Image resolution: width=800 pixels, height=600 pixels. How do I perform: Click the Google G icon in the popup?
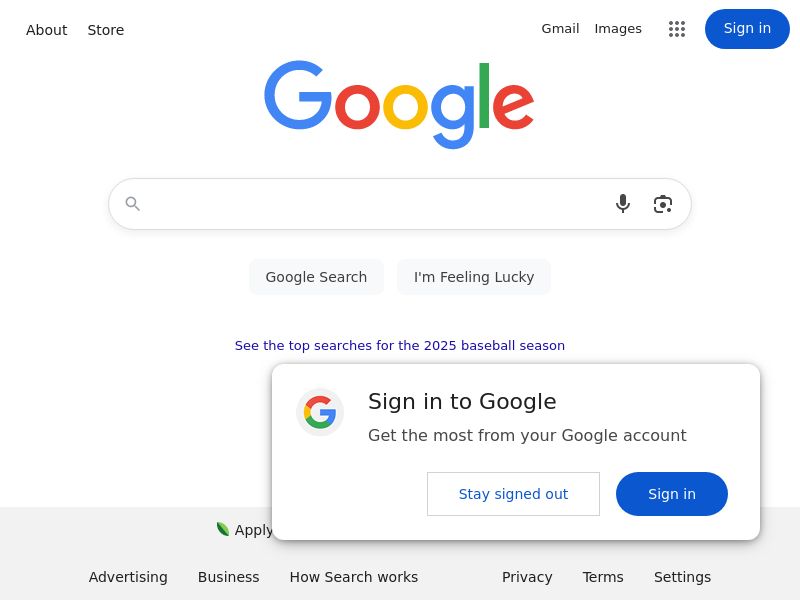(320, 412)
